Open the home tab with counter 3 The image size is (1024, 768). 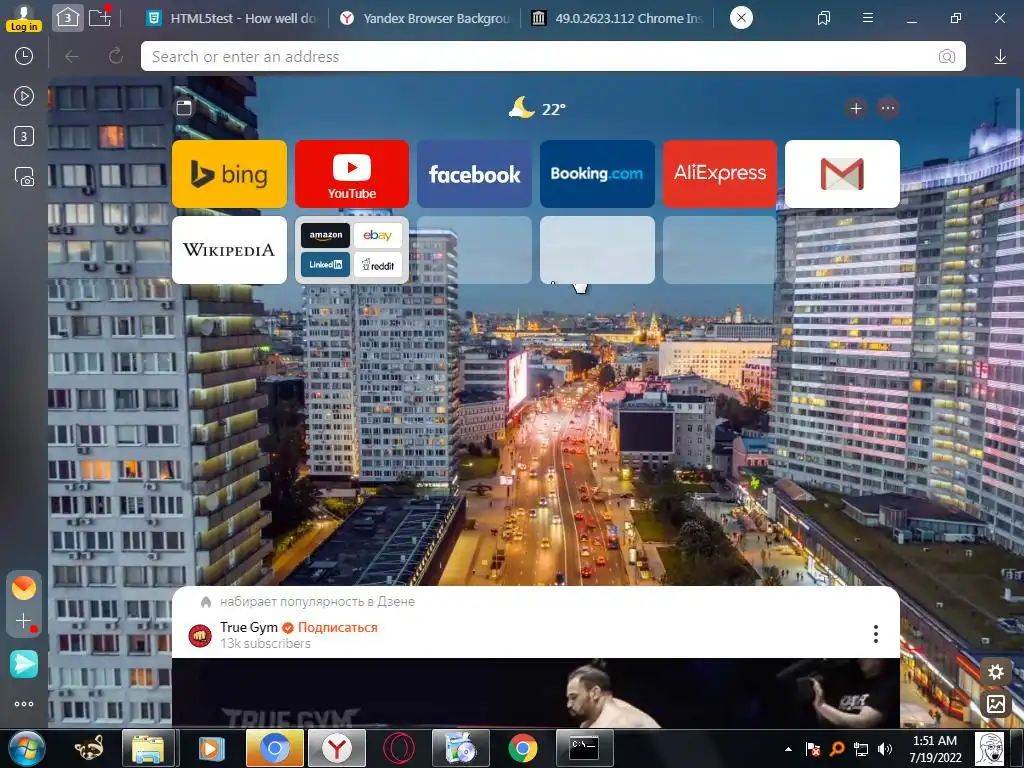click(x=68, y=18)
